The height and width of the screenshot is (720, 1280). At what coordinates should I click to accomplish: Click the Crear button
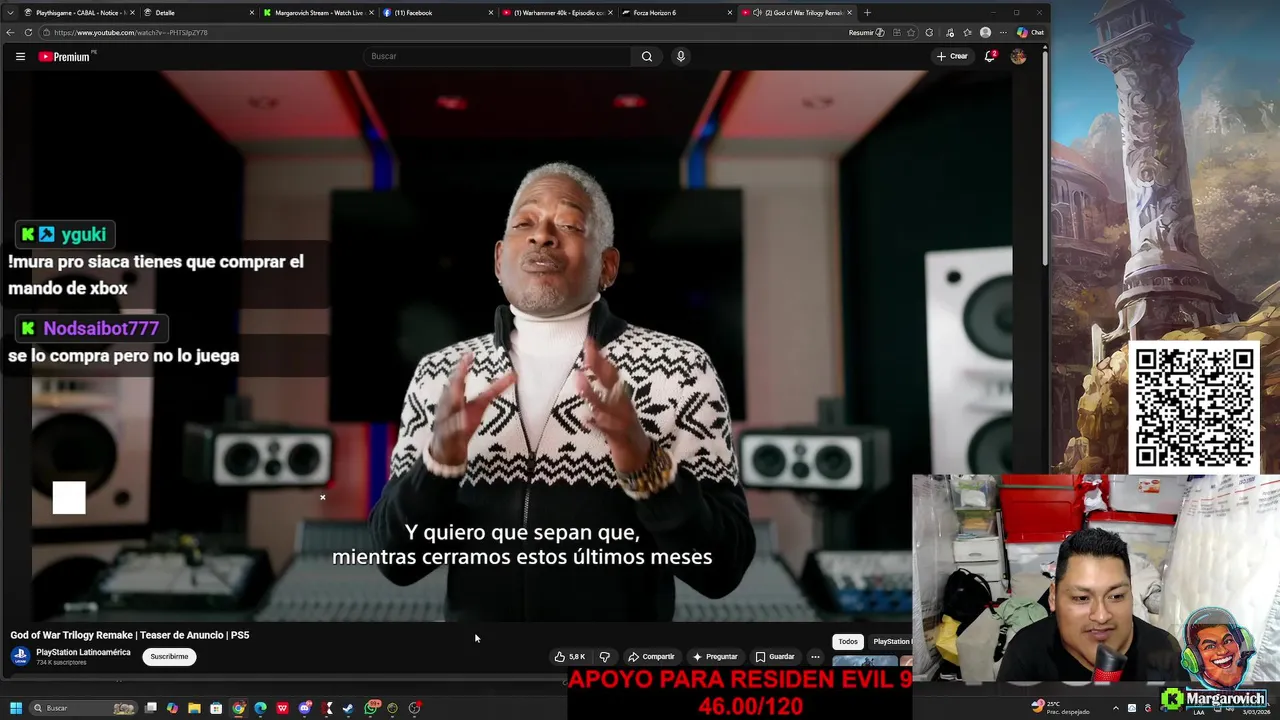pyautogui.click(x=952, y=56)
